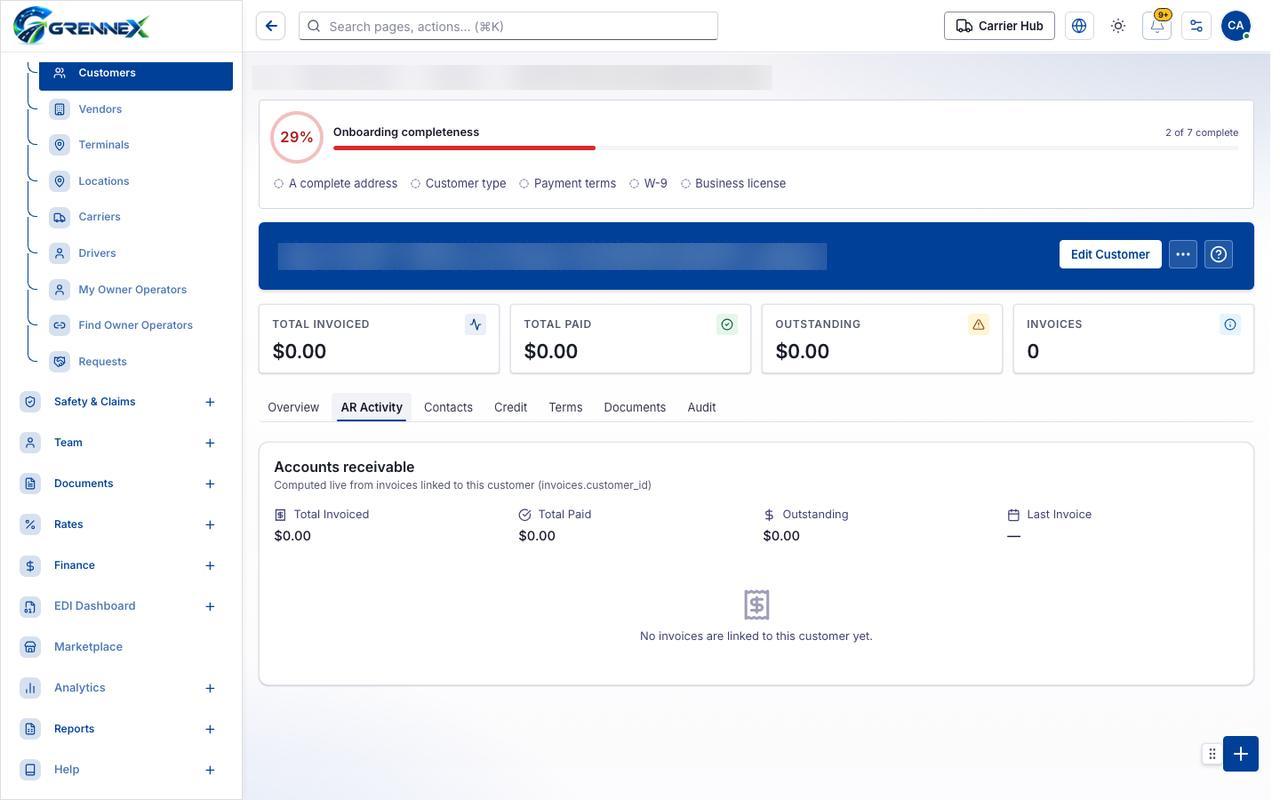Click the Total Invoiced activity icon

[x=475, y=324]
